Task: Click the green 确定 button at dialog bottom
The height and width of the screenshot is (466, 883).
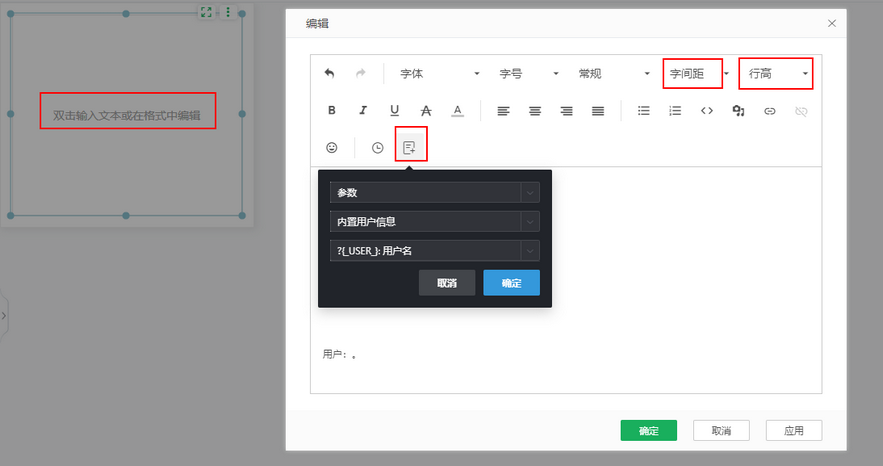Action: pos(649,431)
